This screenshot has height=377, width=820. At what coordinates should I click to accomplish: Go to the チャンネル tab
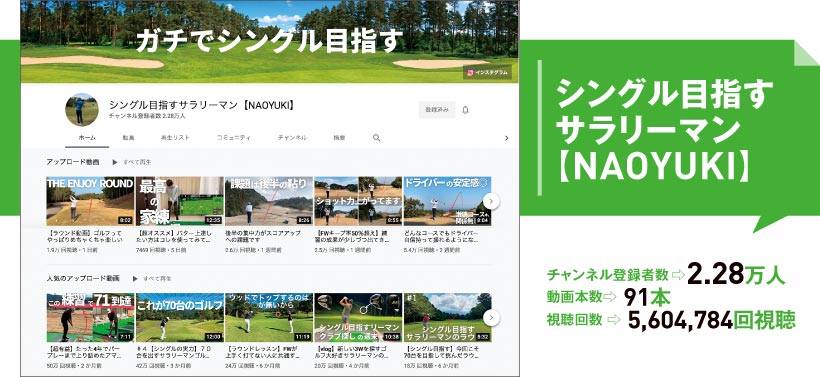click(x=292, y=138)
